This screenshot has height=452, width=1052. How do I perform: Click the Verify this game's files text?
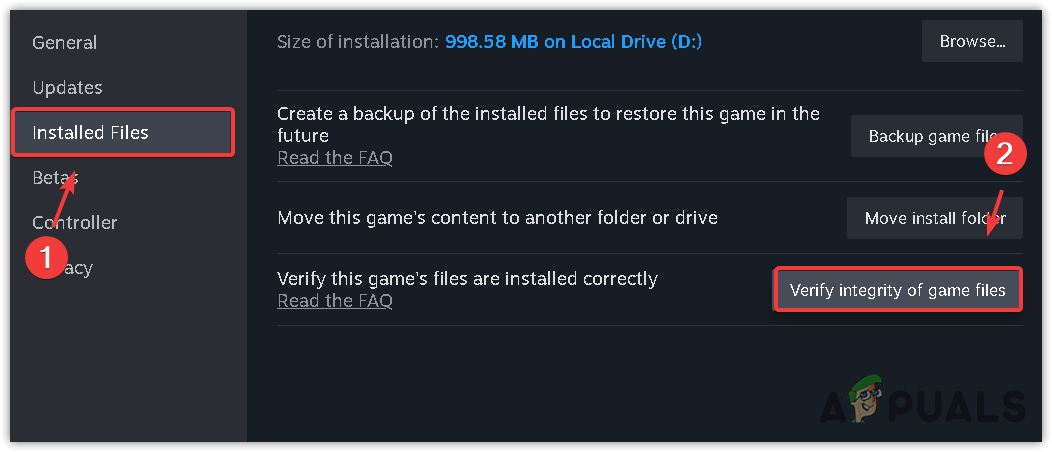click(x=467, y=278)
